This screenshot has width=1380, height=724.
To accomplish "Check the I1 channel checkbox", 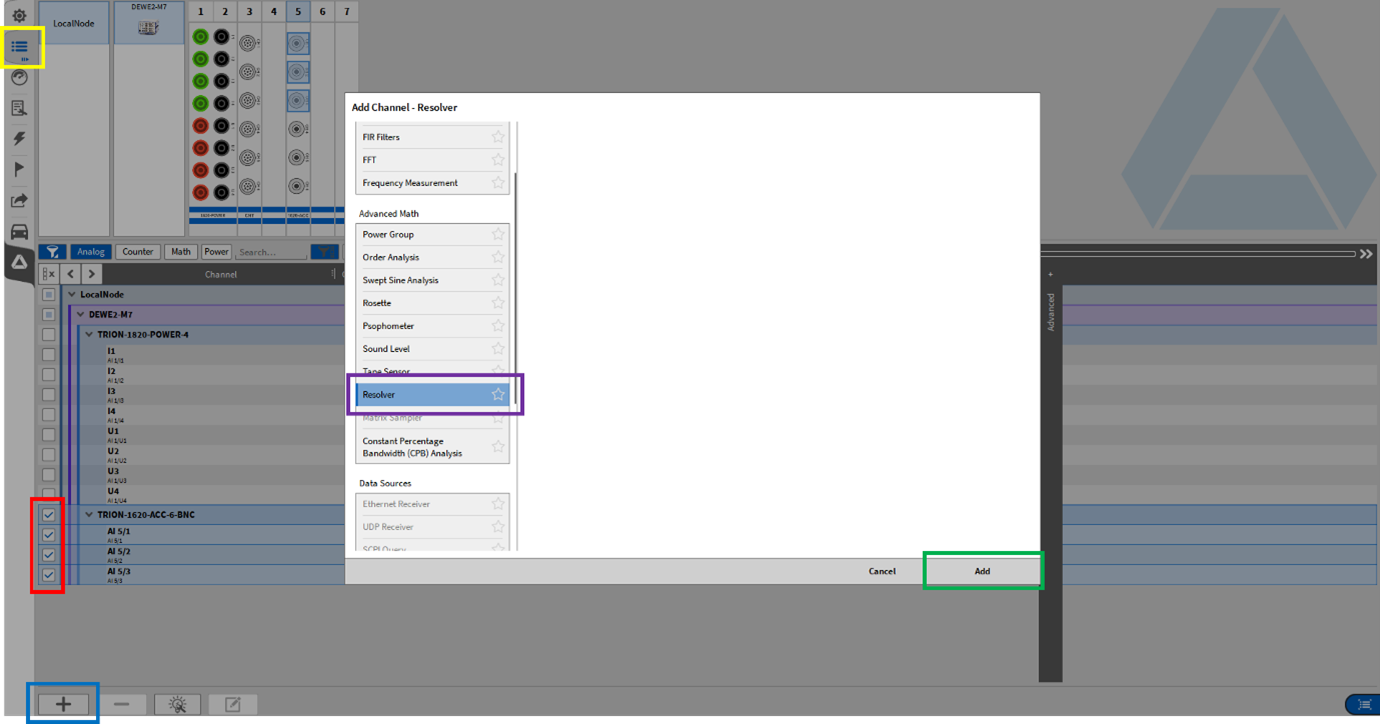I will point(48,354).
